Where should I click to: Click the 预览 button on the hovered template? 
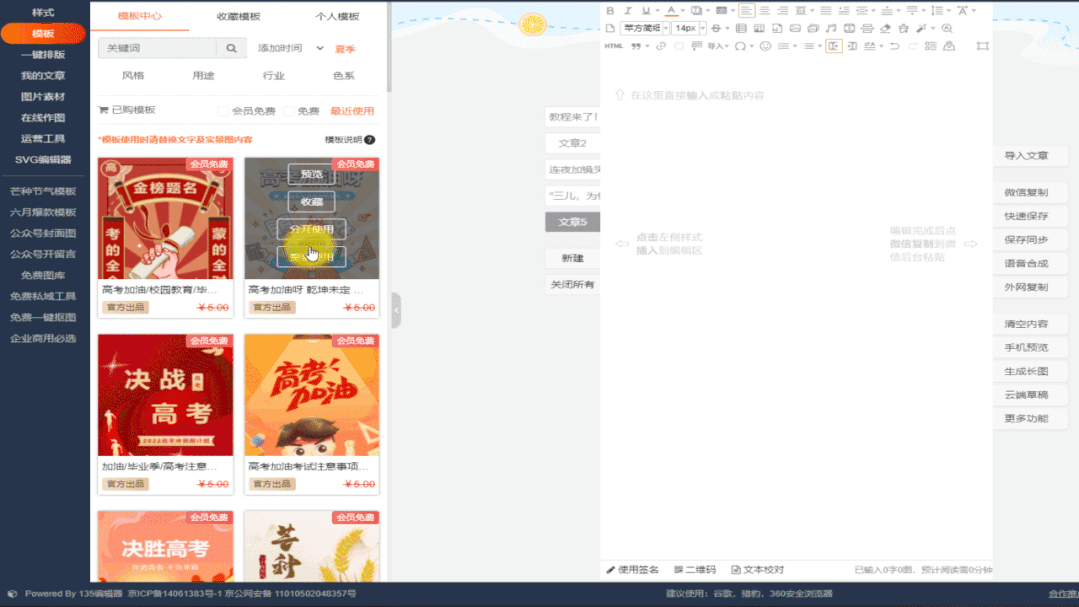pyautogui.click(x=312, y=174)
